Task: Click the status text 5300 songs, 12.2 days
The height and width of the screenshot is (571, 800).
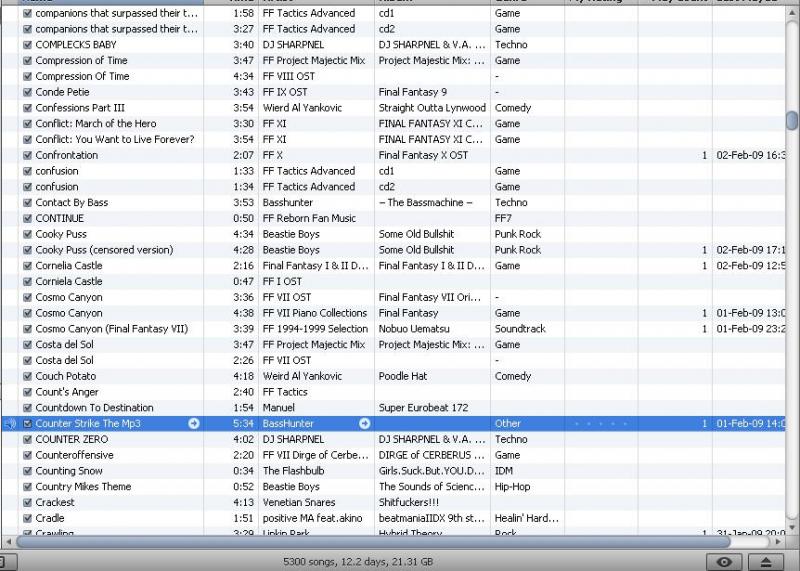Action: pos(358,562)
